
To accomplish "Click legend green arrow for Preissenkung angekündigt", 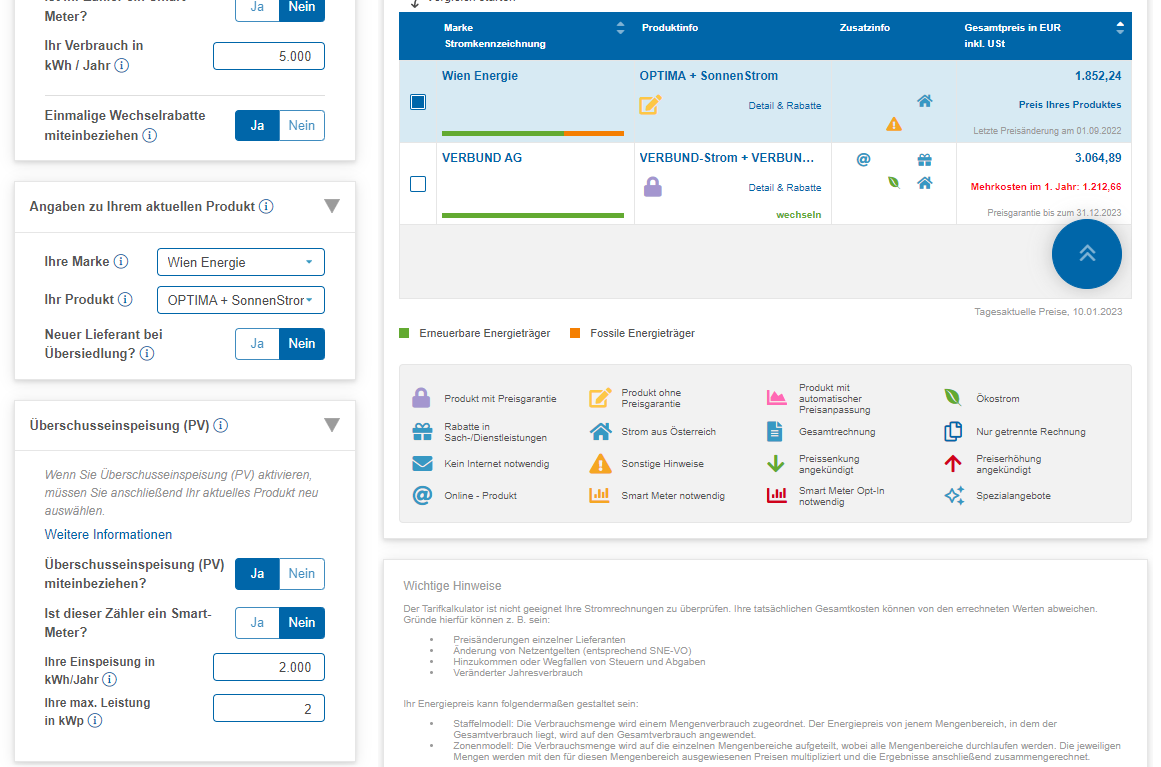I will (x=775, y=464).
